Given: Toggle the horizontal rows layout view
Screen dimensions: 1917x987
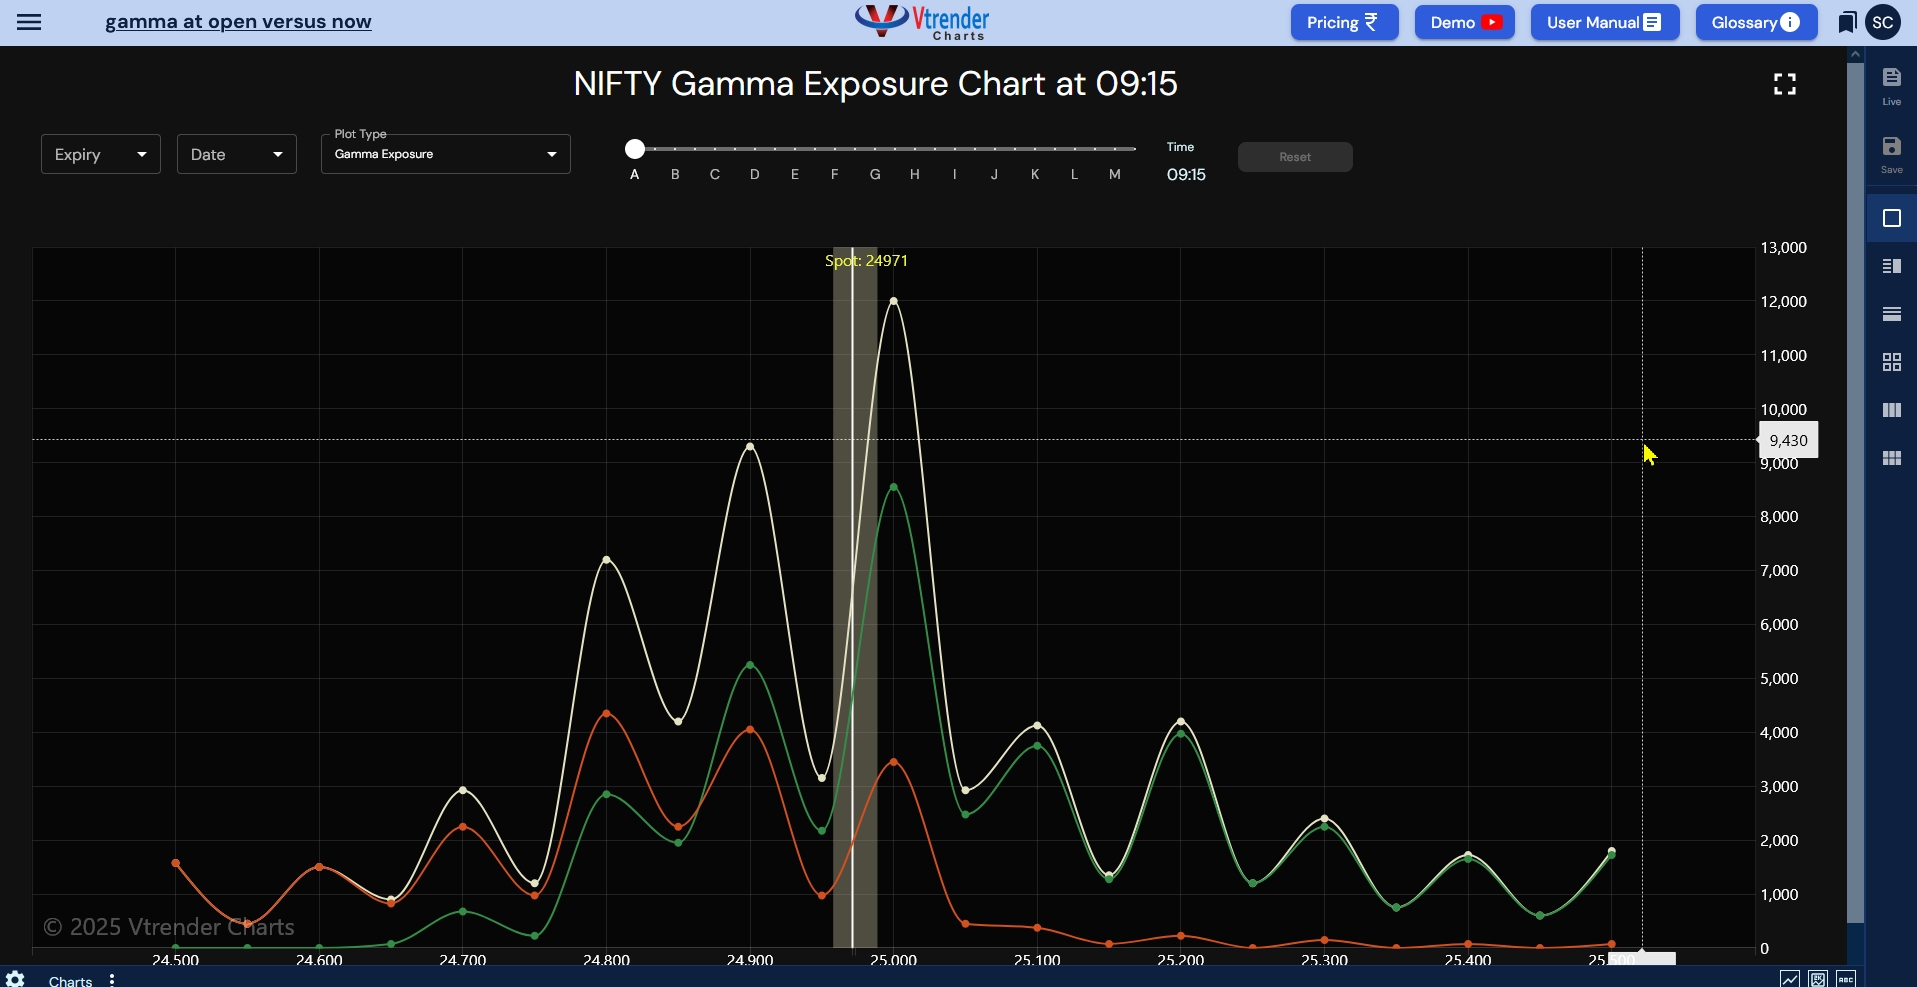Looking at the screenshot, I should (x=1892, y=314).
